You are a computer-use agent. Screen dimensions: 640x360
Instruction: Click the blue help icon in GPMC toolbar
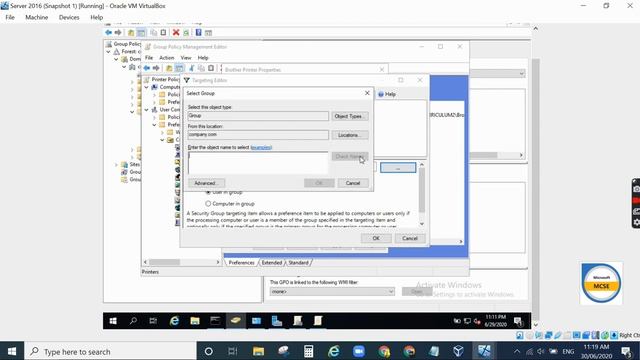click(x=198, y=33)
